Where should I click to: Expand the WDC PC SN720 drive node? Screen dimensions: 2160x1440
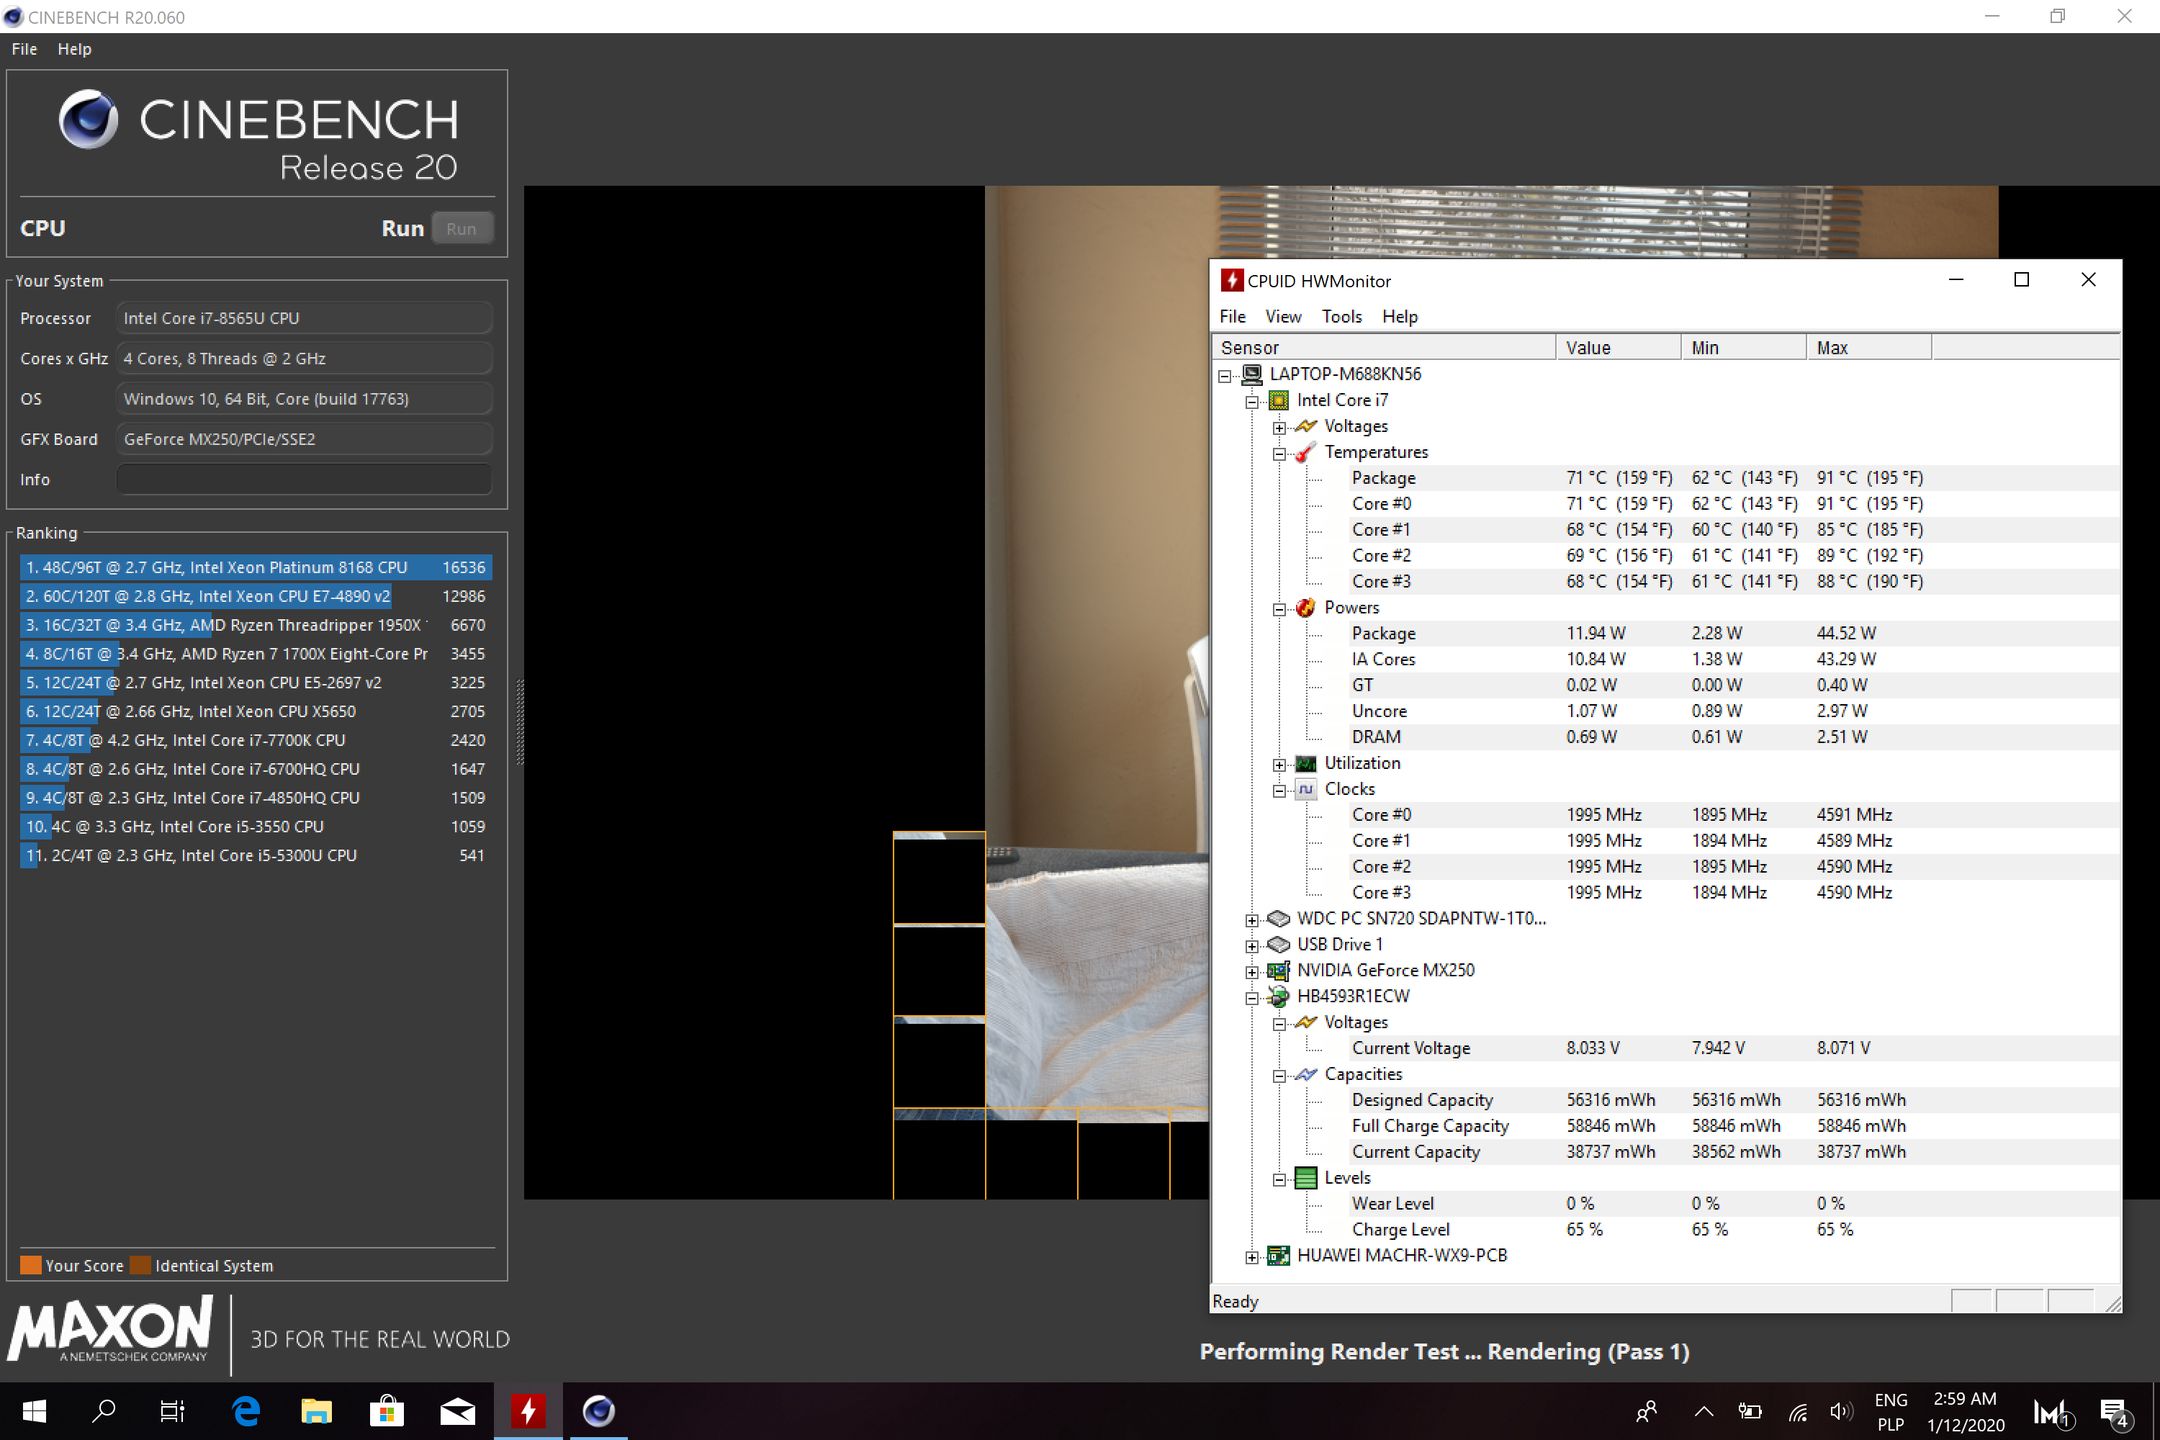pyautogui.click(x=1252, y=920)
